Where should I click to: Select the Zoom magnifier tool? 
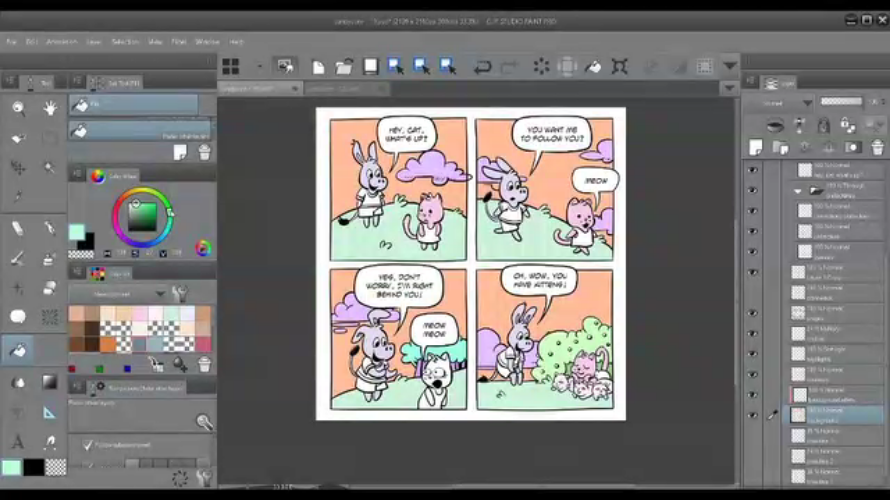18,108
